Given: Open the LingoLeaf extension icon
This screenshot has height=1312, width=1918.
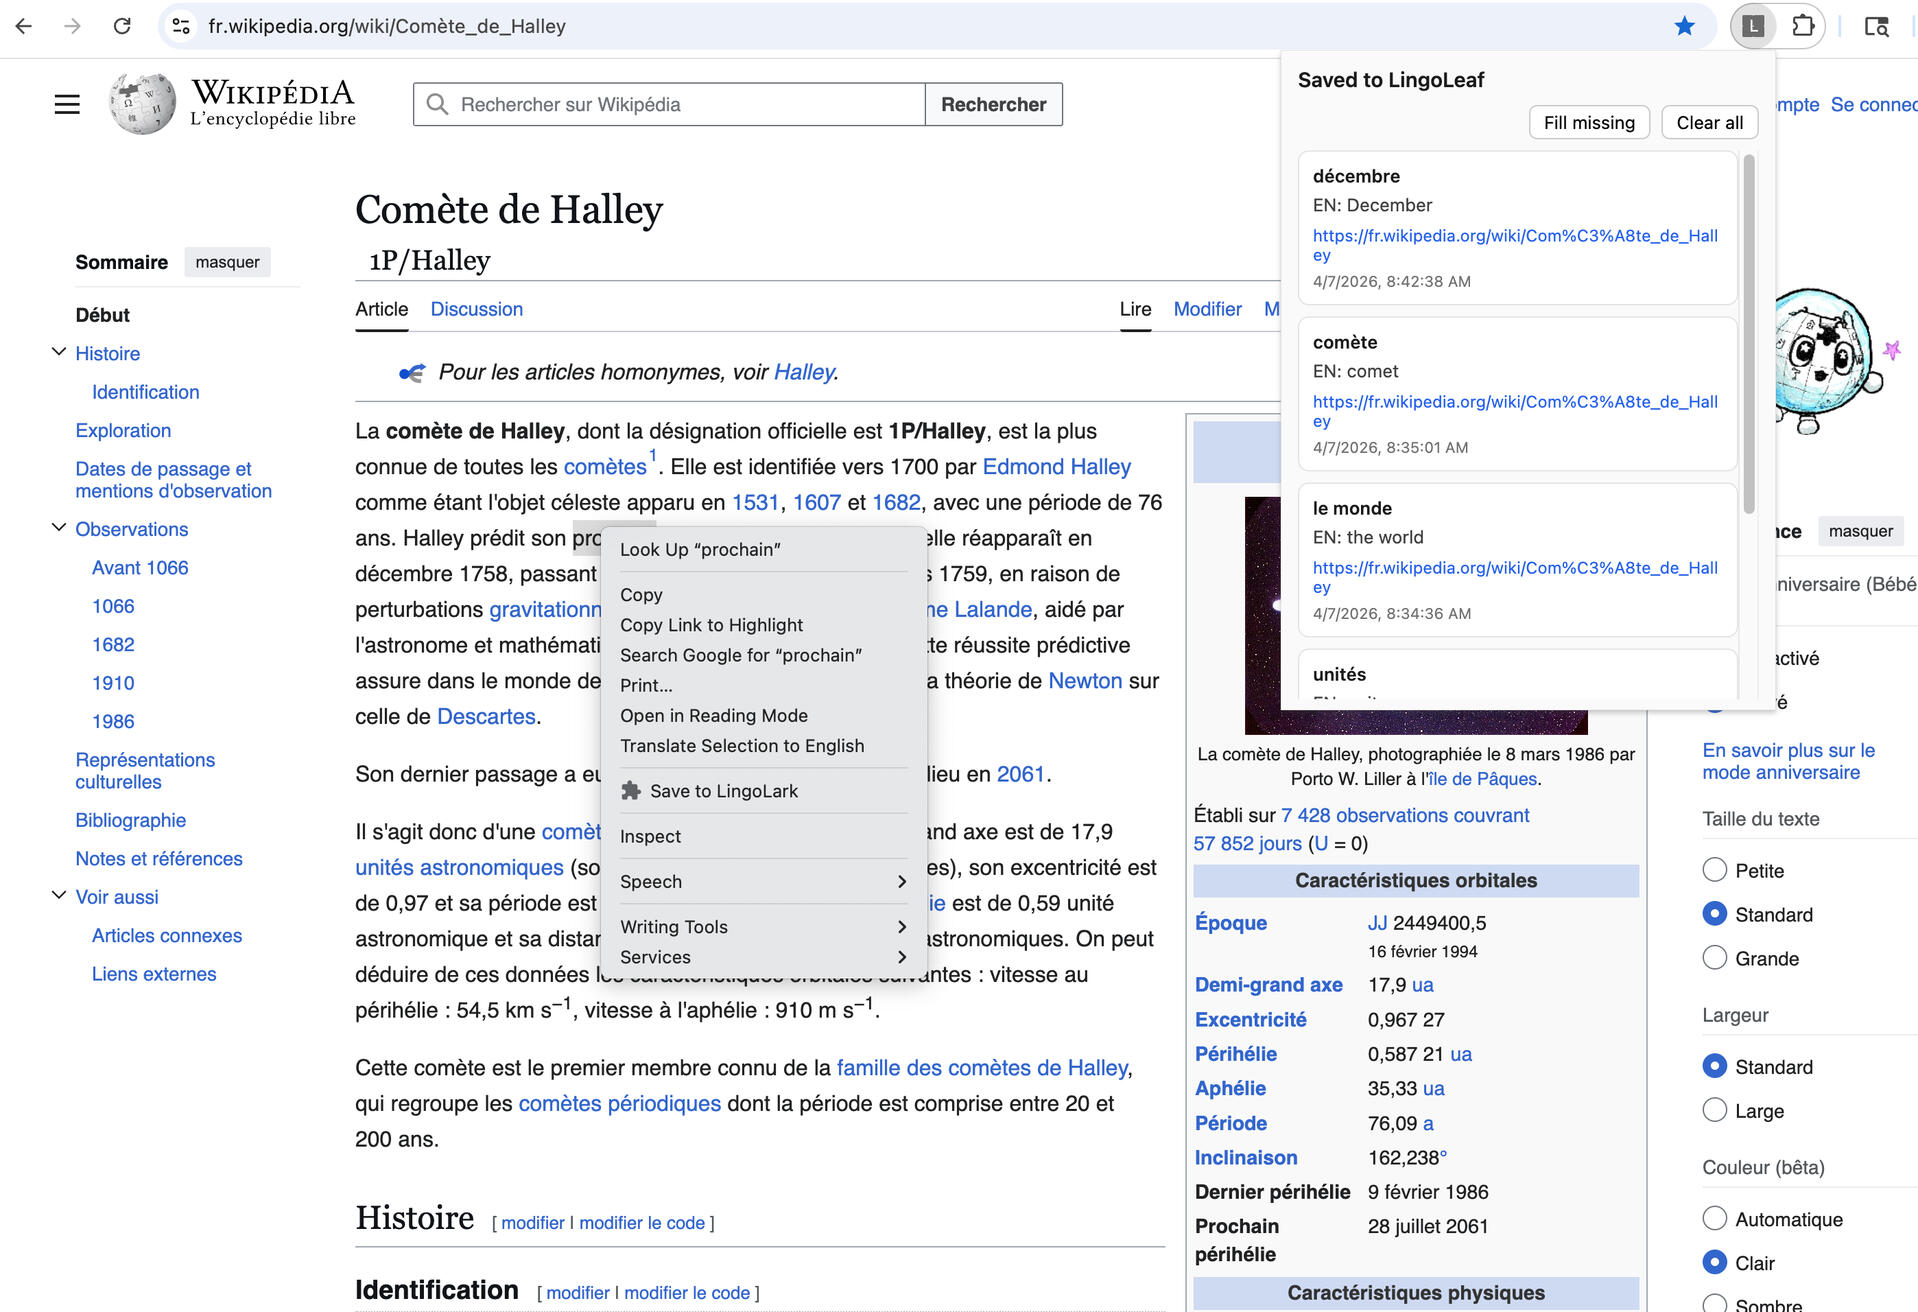Looking at the screenshot, I should coord(1753,26).
